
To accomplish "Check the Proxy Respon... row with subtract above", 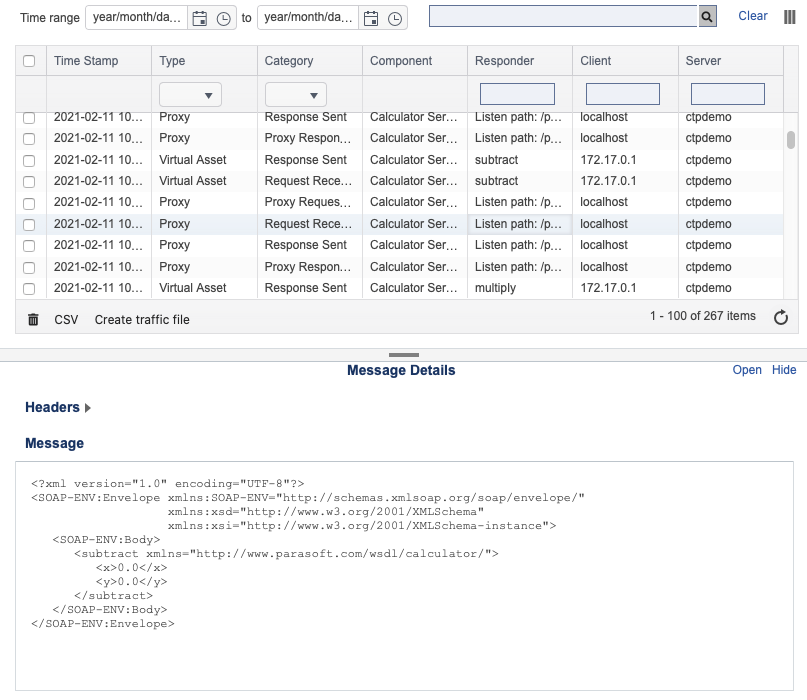I will 29,138.
